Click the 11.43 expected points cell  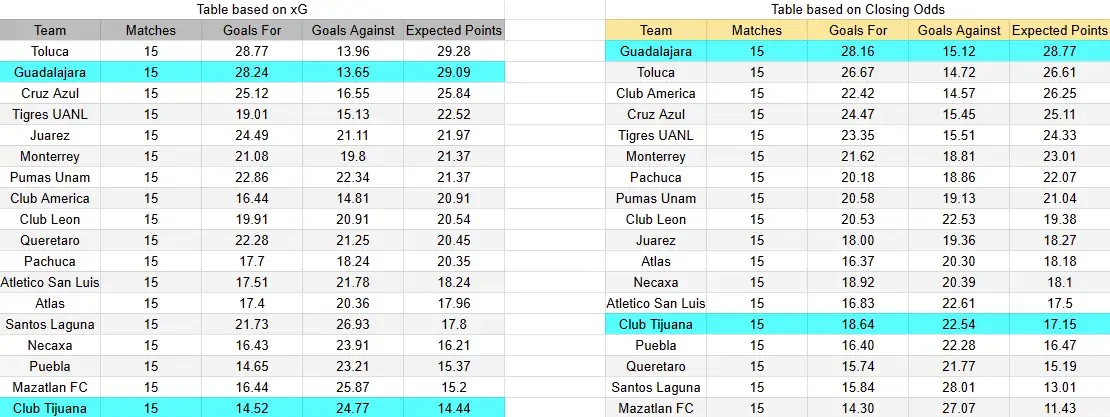point(1060,409)
